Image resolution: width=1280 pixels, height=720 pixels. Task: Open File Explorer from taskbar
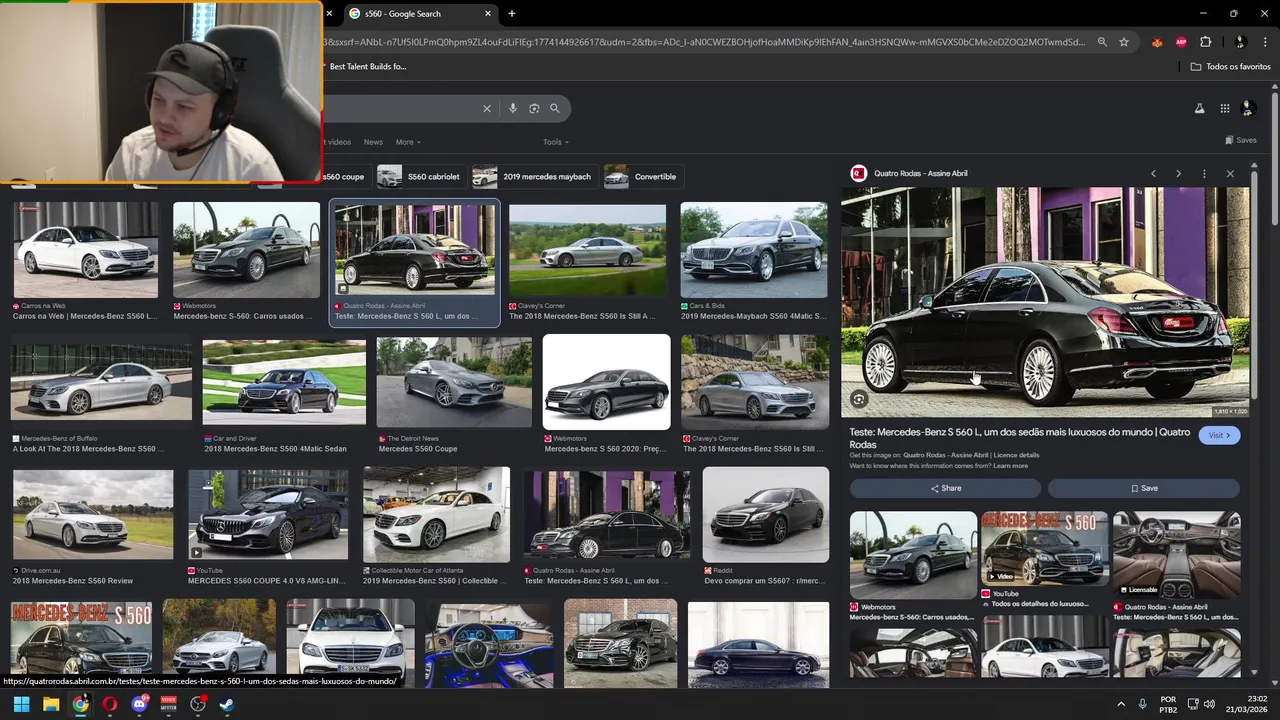click(51, 704)
